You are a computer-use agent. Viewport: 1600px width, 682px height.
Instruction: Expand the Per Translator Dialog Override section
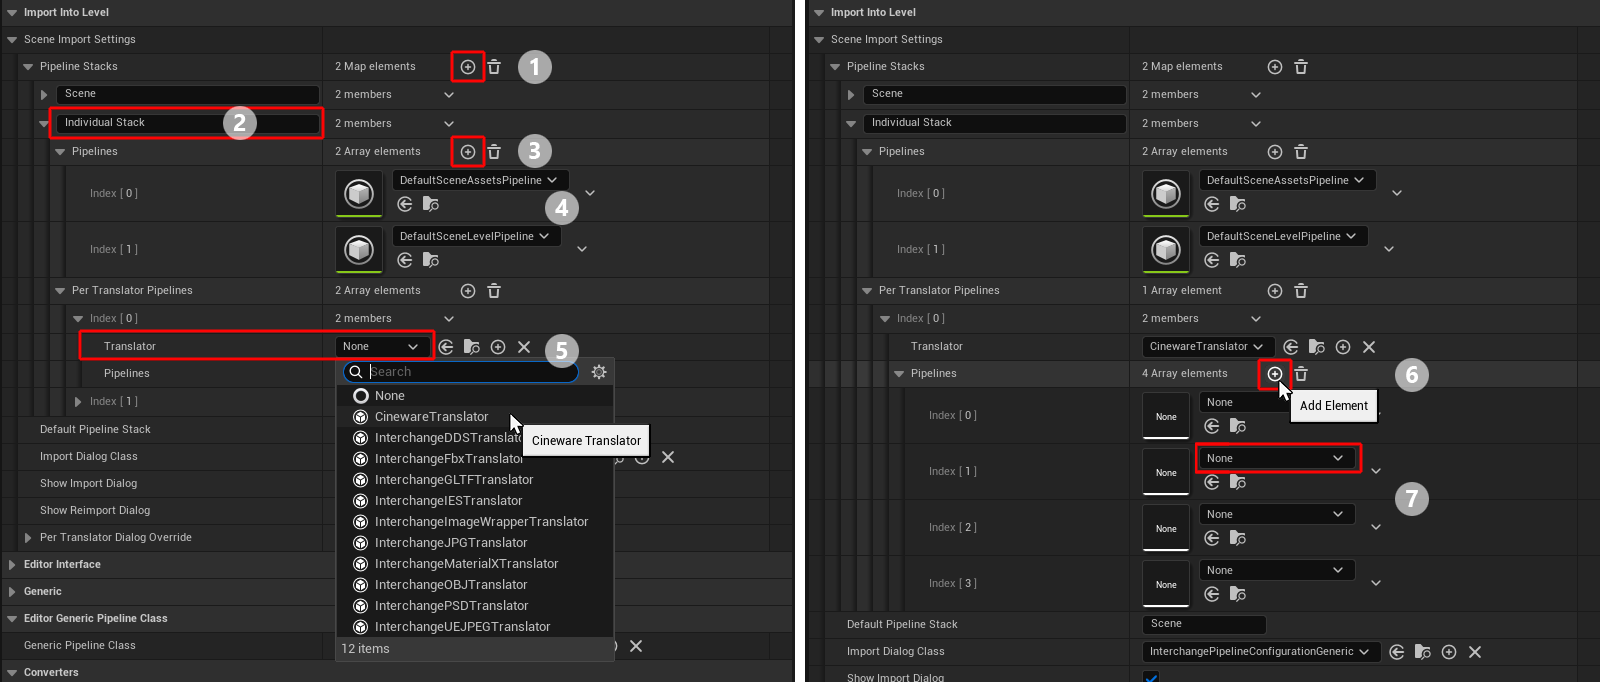[28, 538]
